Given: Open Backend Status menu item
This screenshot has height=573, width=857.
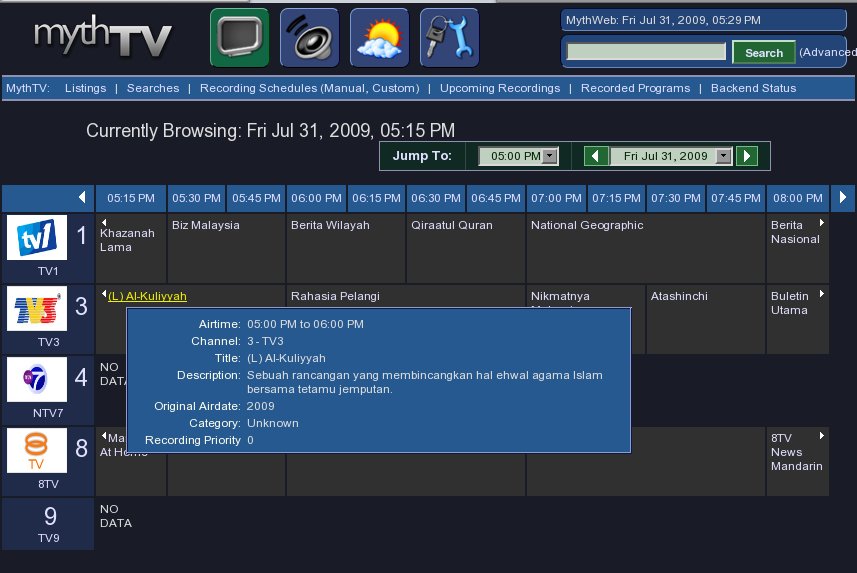Looking at the screenshot, I should click(x=753, y=88).
